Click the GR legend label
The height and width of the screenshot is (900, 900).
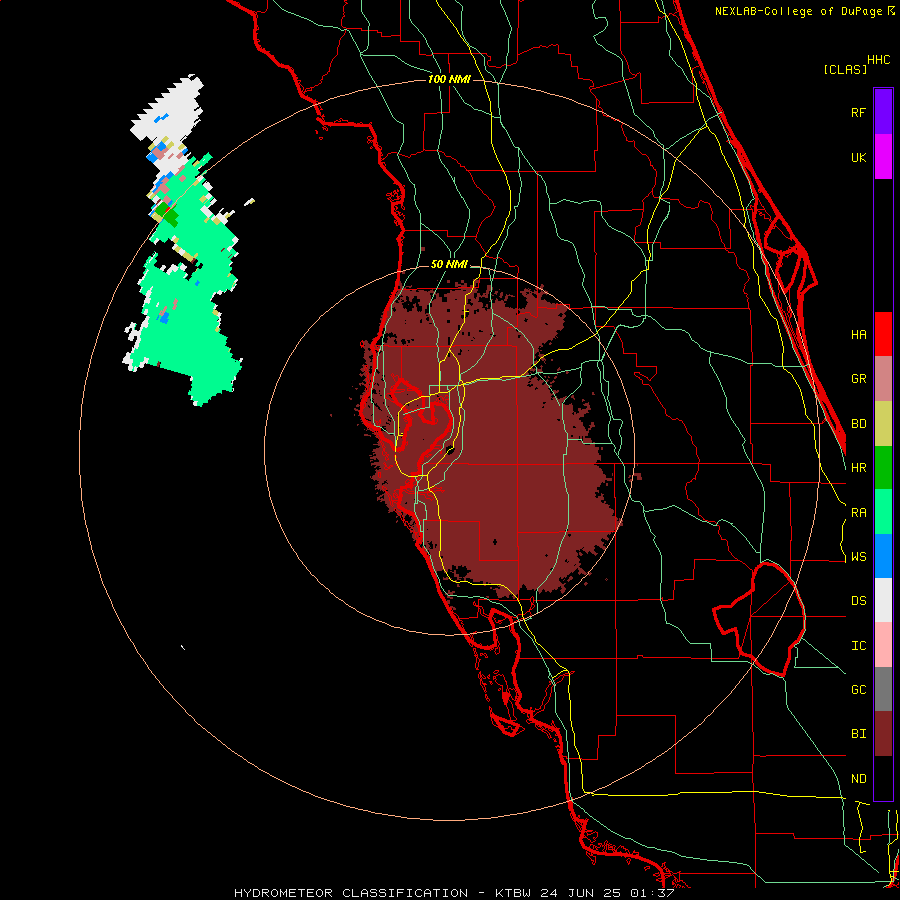pos(859,379)
